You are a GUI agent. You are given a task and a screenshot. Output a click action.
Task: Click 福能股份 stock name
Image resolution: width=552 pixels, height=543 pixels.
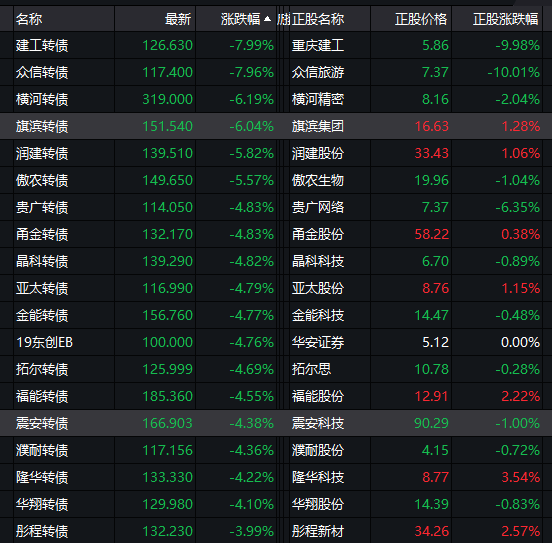tap(318, 396)
